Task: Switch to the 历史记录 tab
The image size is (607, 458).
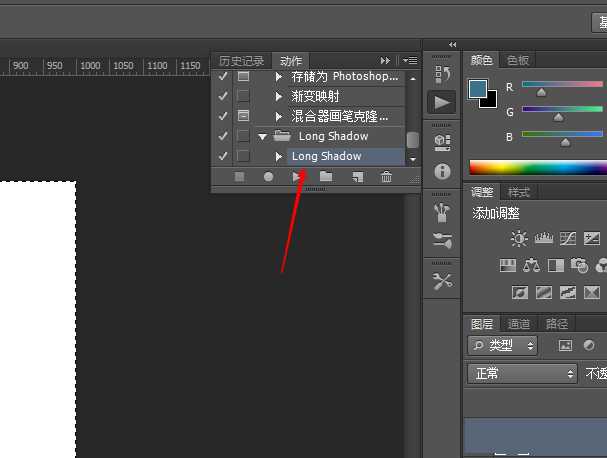Action: pos(241,61)
